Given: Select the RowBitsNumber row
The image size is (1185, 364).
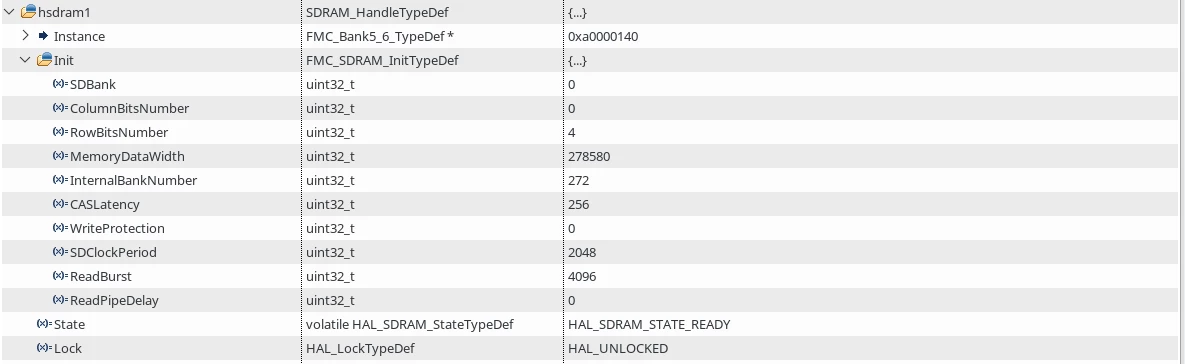Looking at the screenshot, I should [592, 132].
